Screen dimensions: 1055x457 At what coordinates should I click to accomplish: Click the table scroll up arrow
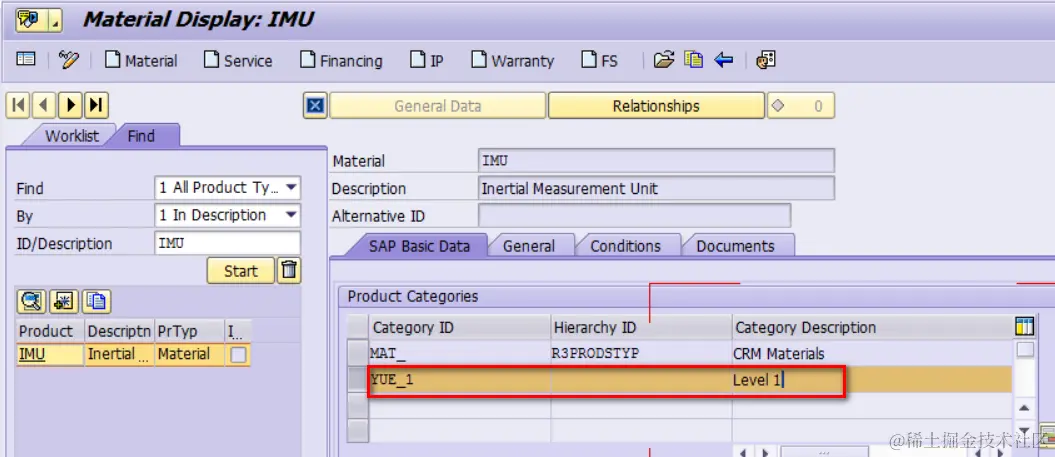coord(1024,408)
